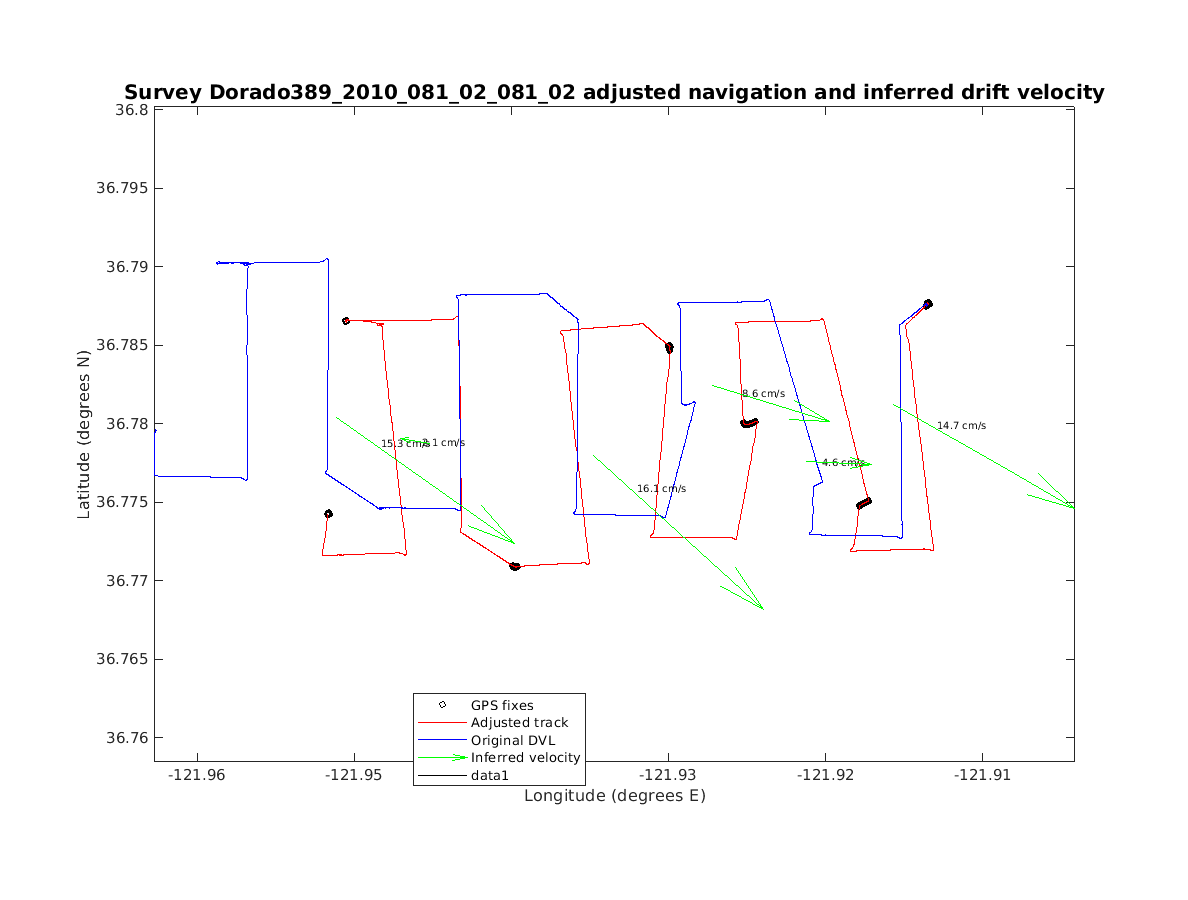Click the red Adjusted track line sample in legend
1188x900 pixels.
441,723
